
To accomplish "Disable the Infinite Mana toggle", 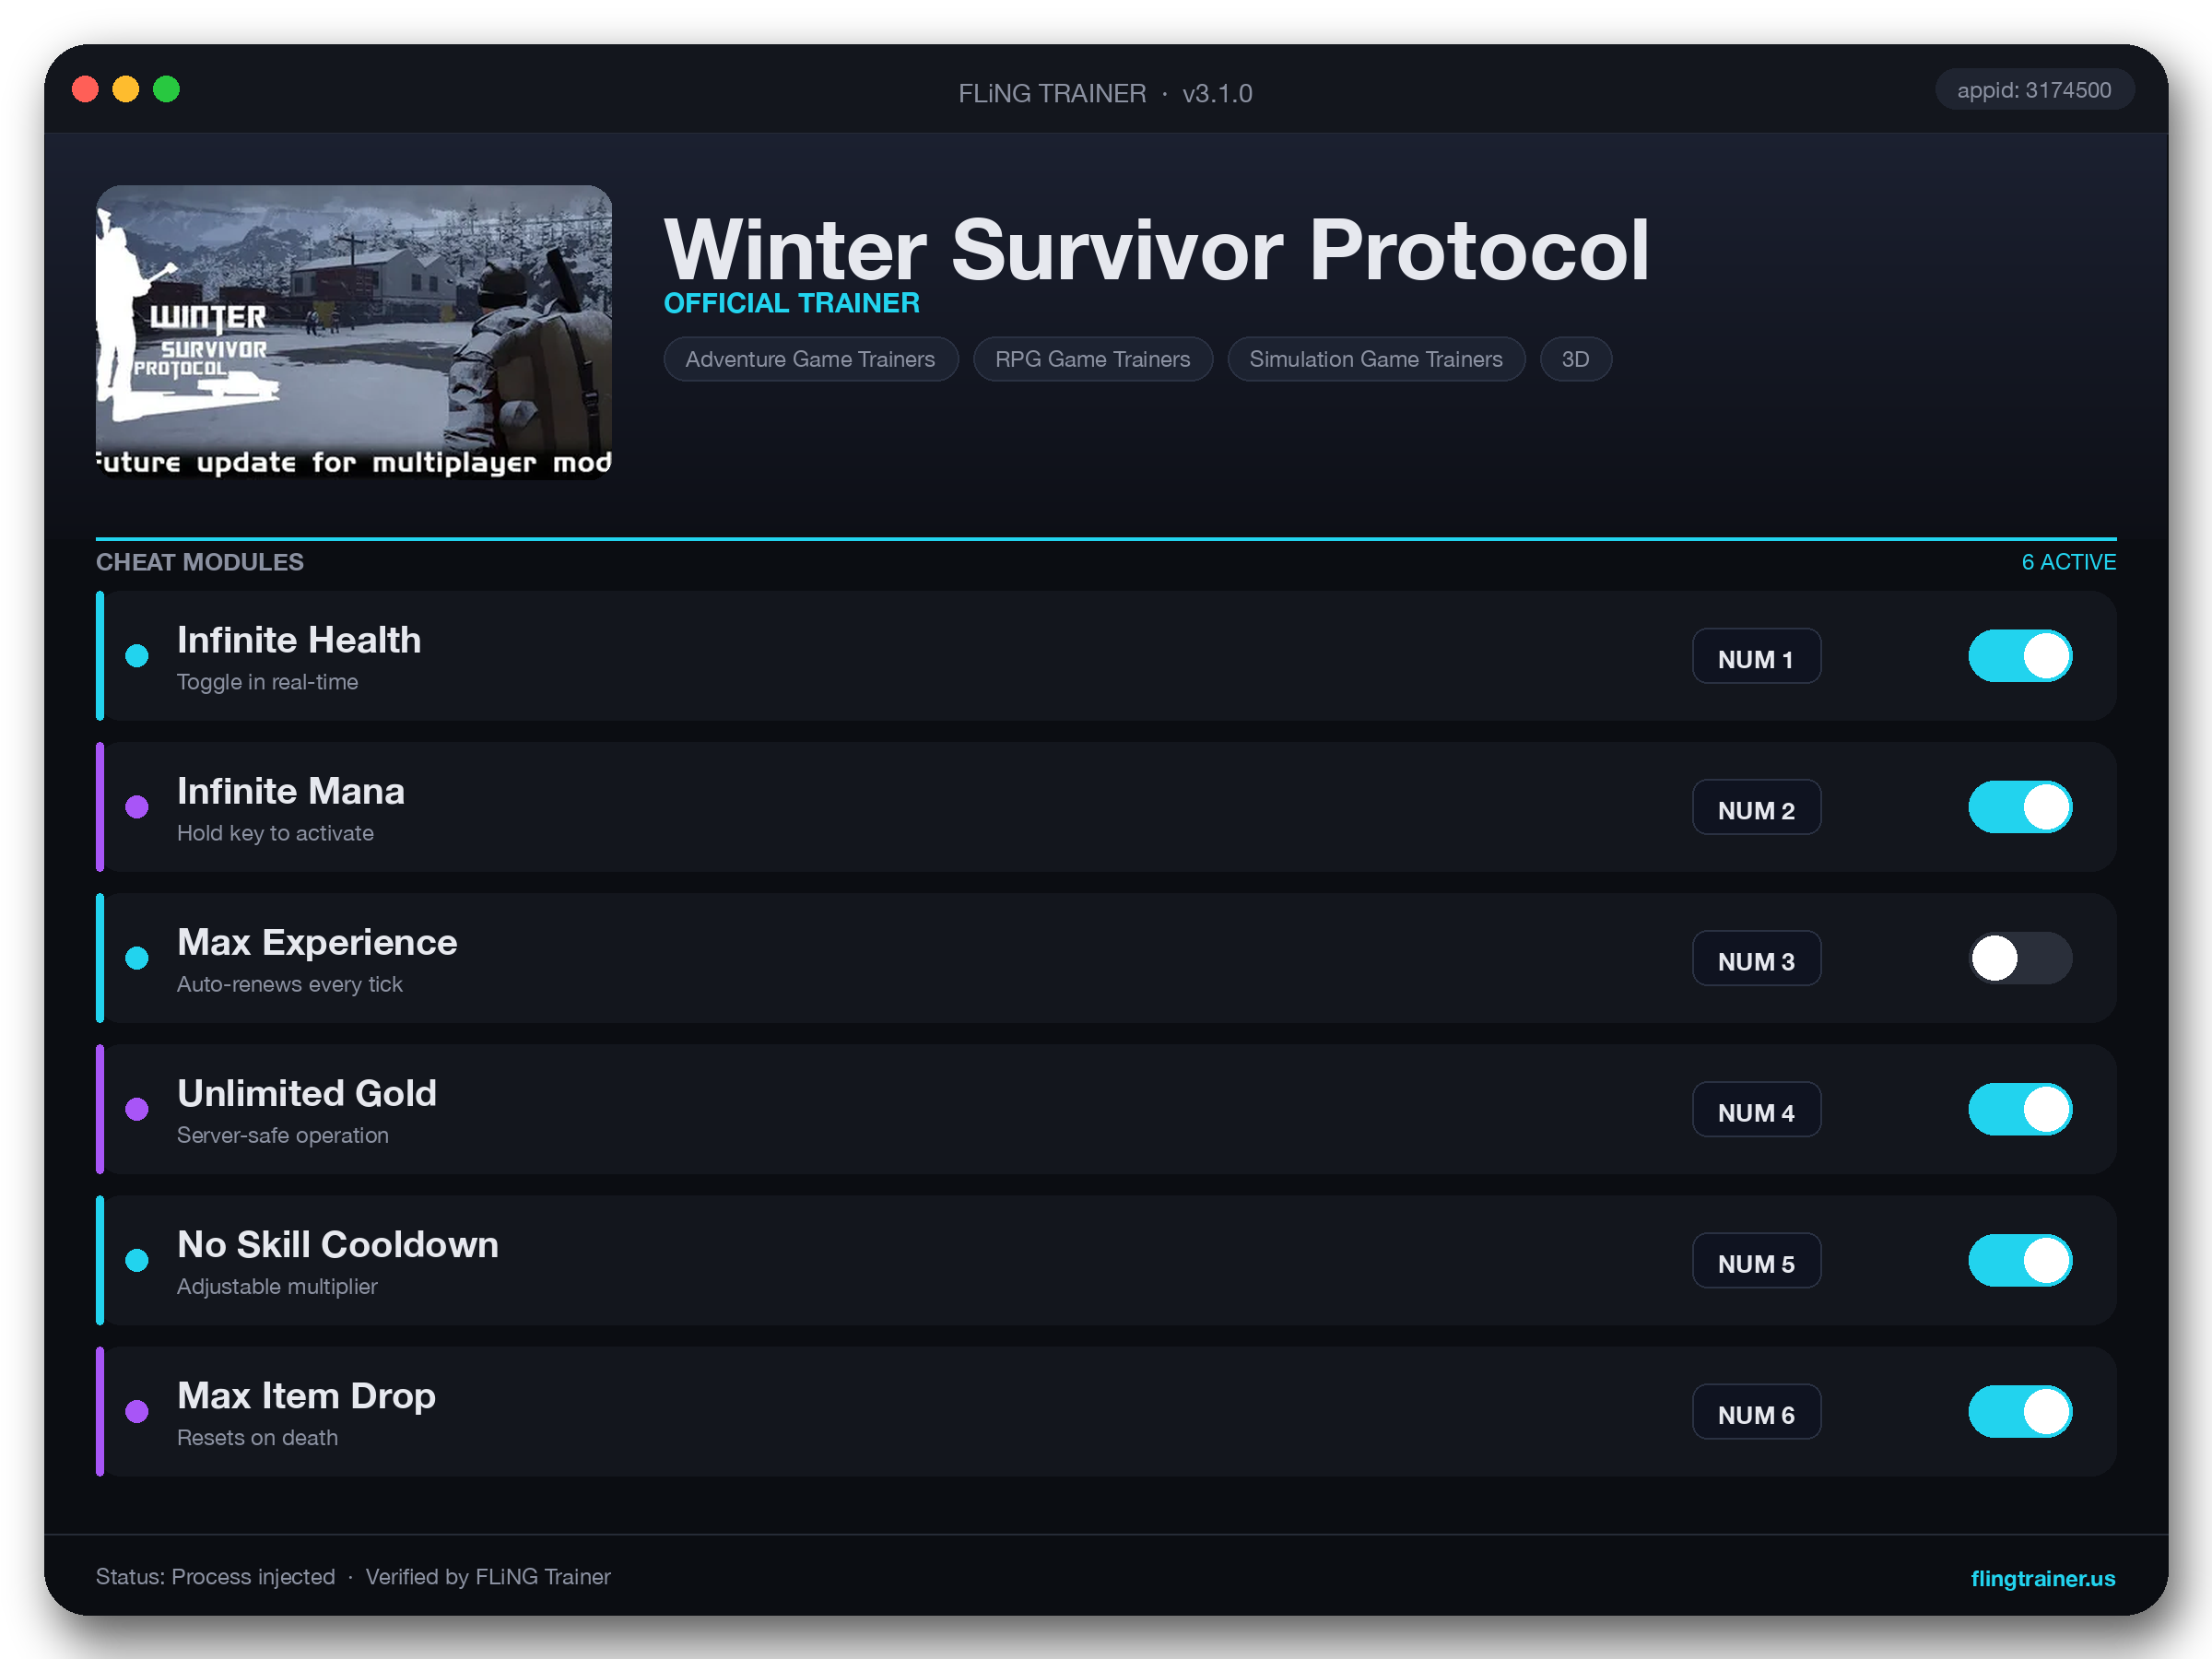I will pyautogui.click(x=2020, y=807).
